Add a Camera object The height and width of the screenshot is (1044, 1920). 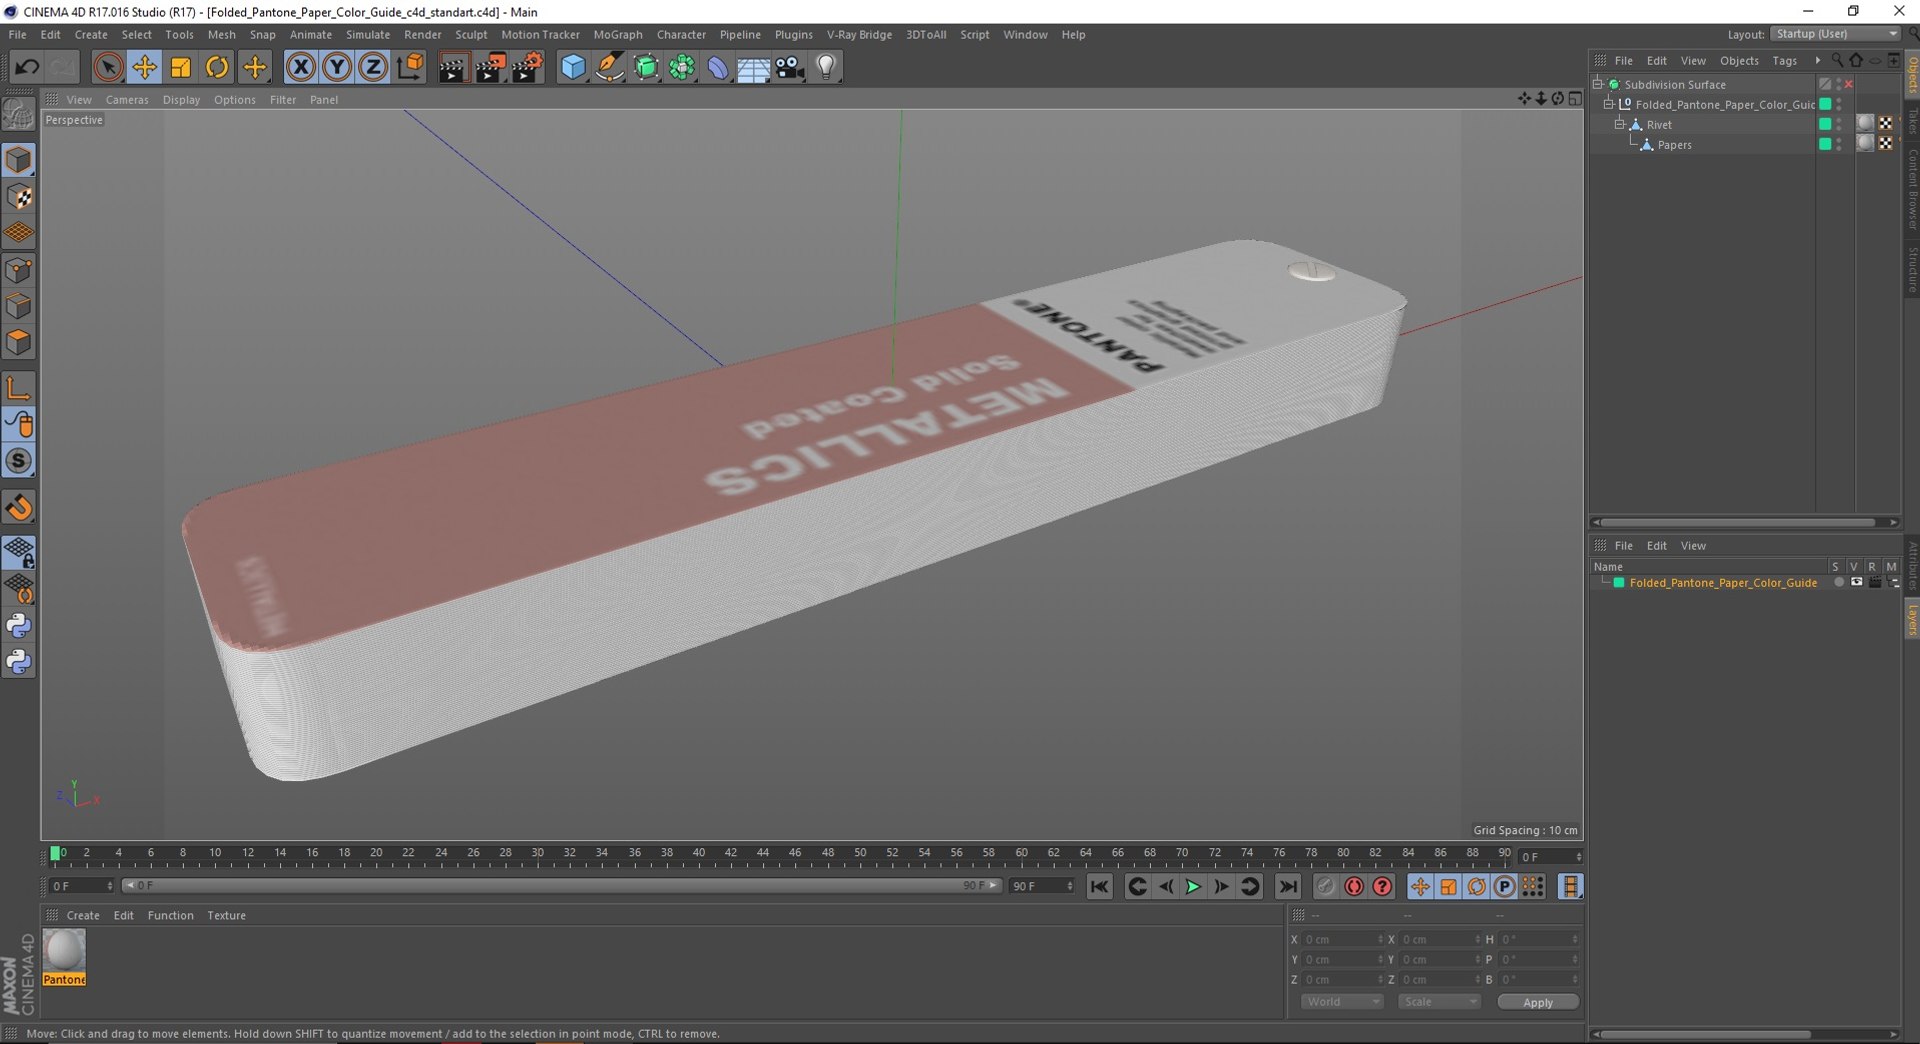(790, 67)
